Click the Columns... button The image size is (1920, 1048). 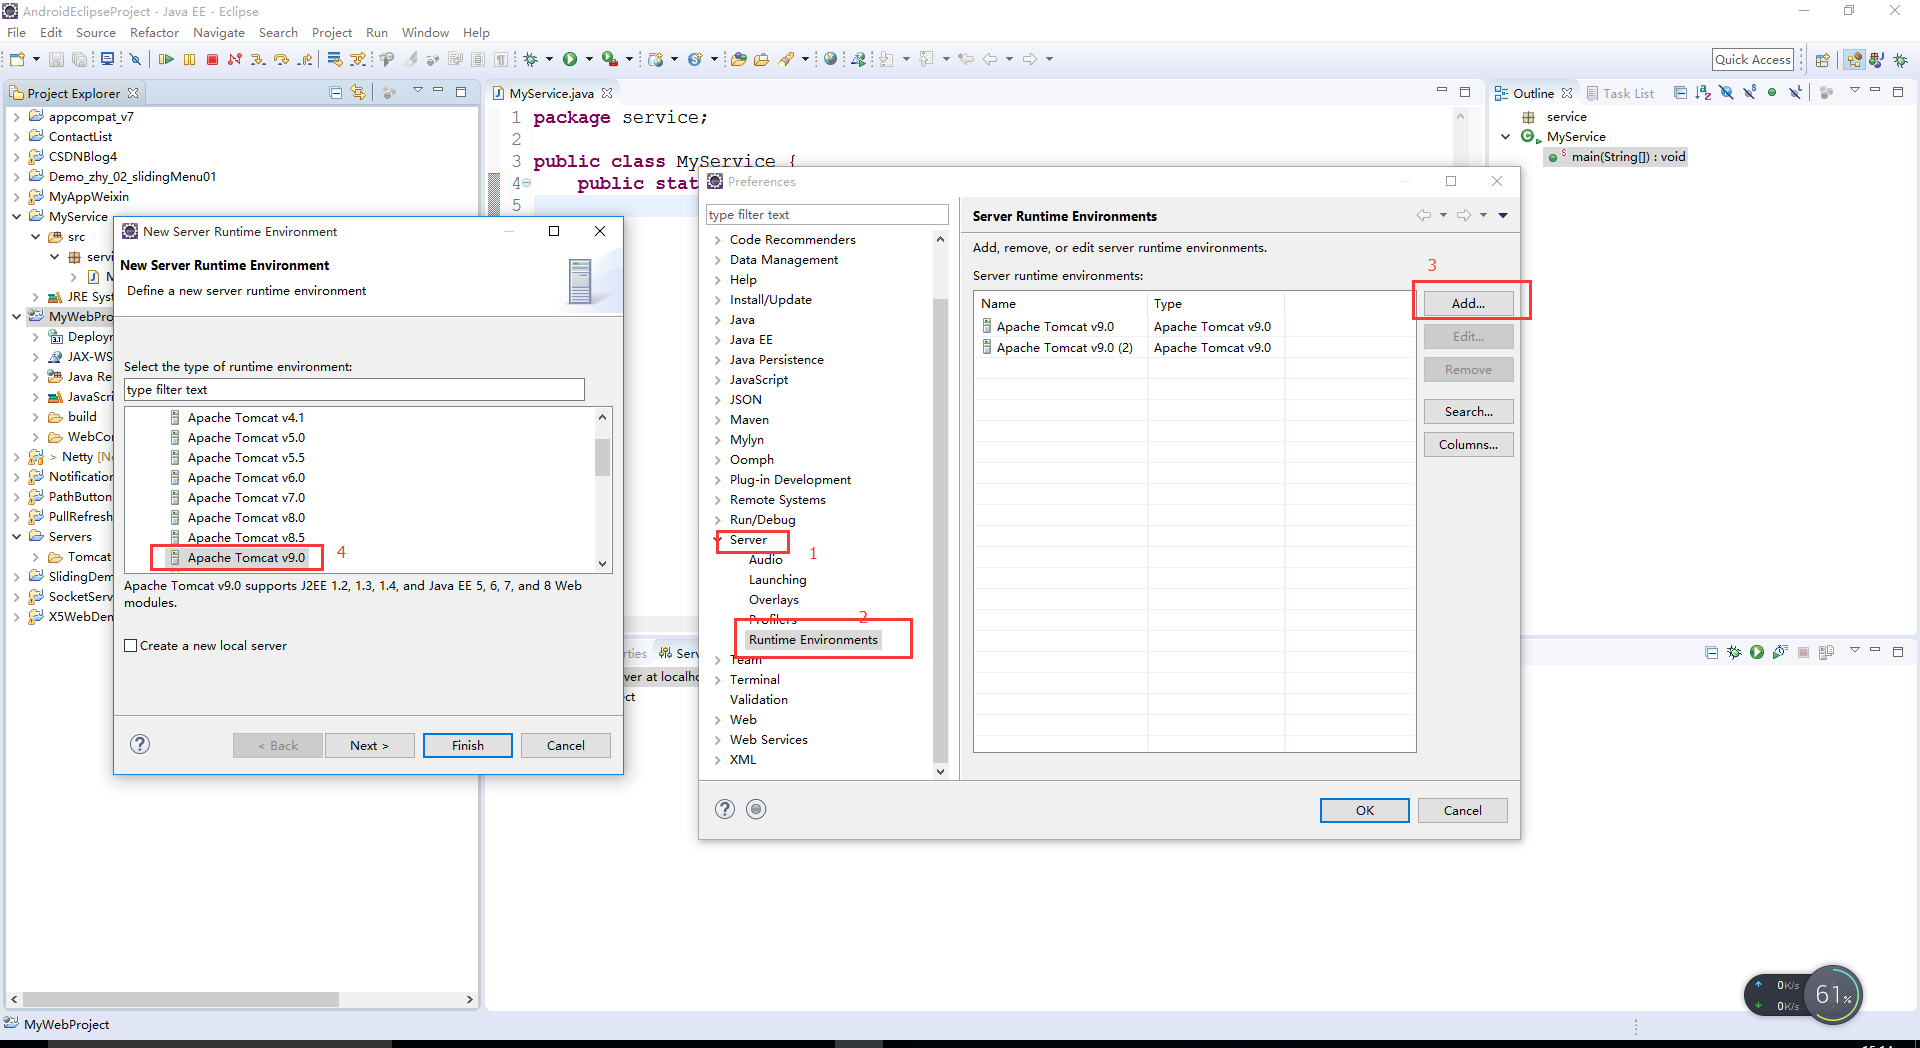coord(1468,444)
